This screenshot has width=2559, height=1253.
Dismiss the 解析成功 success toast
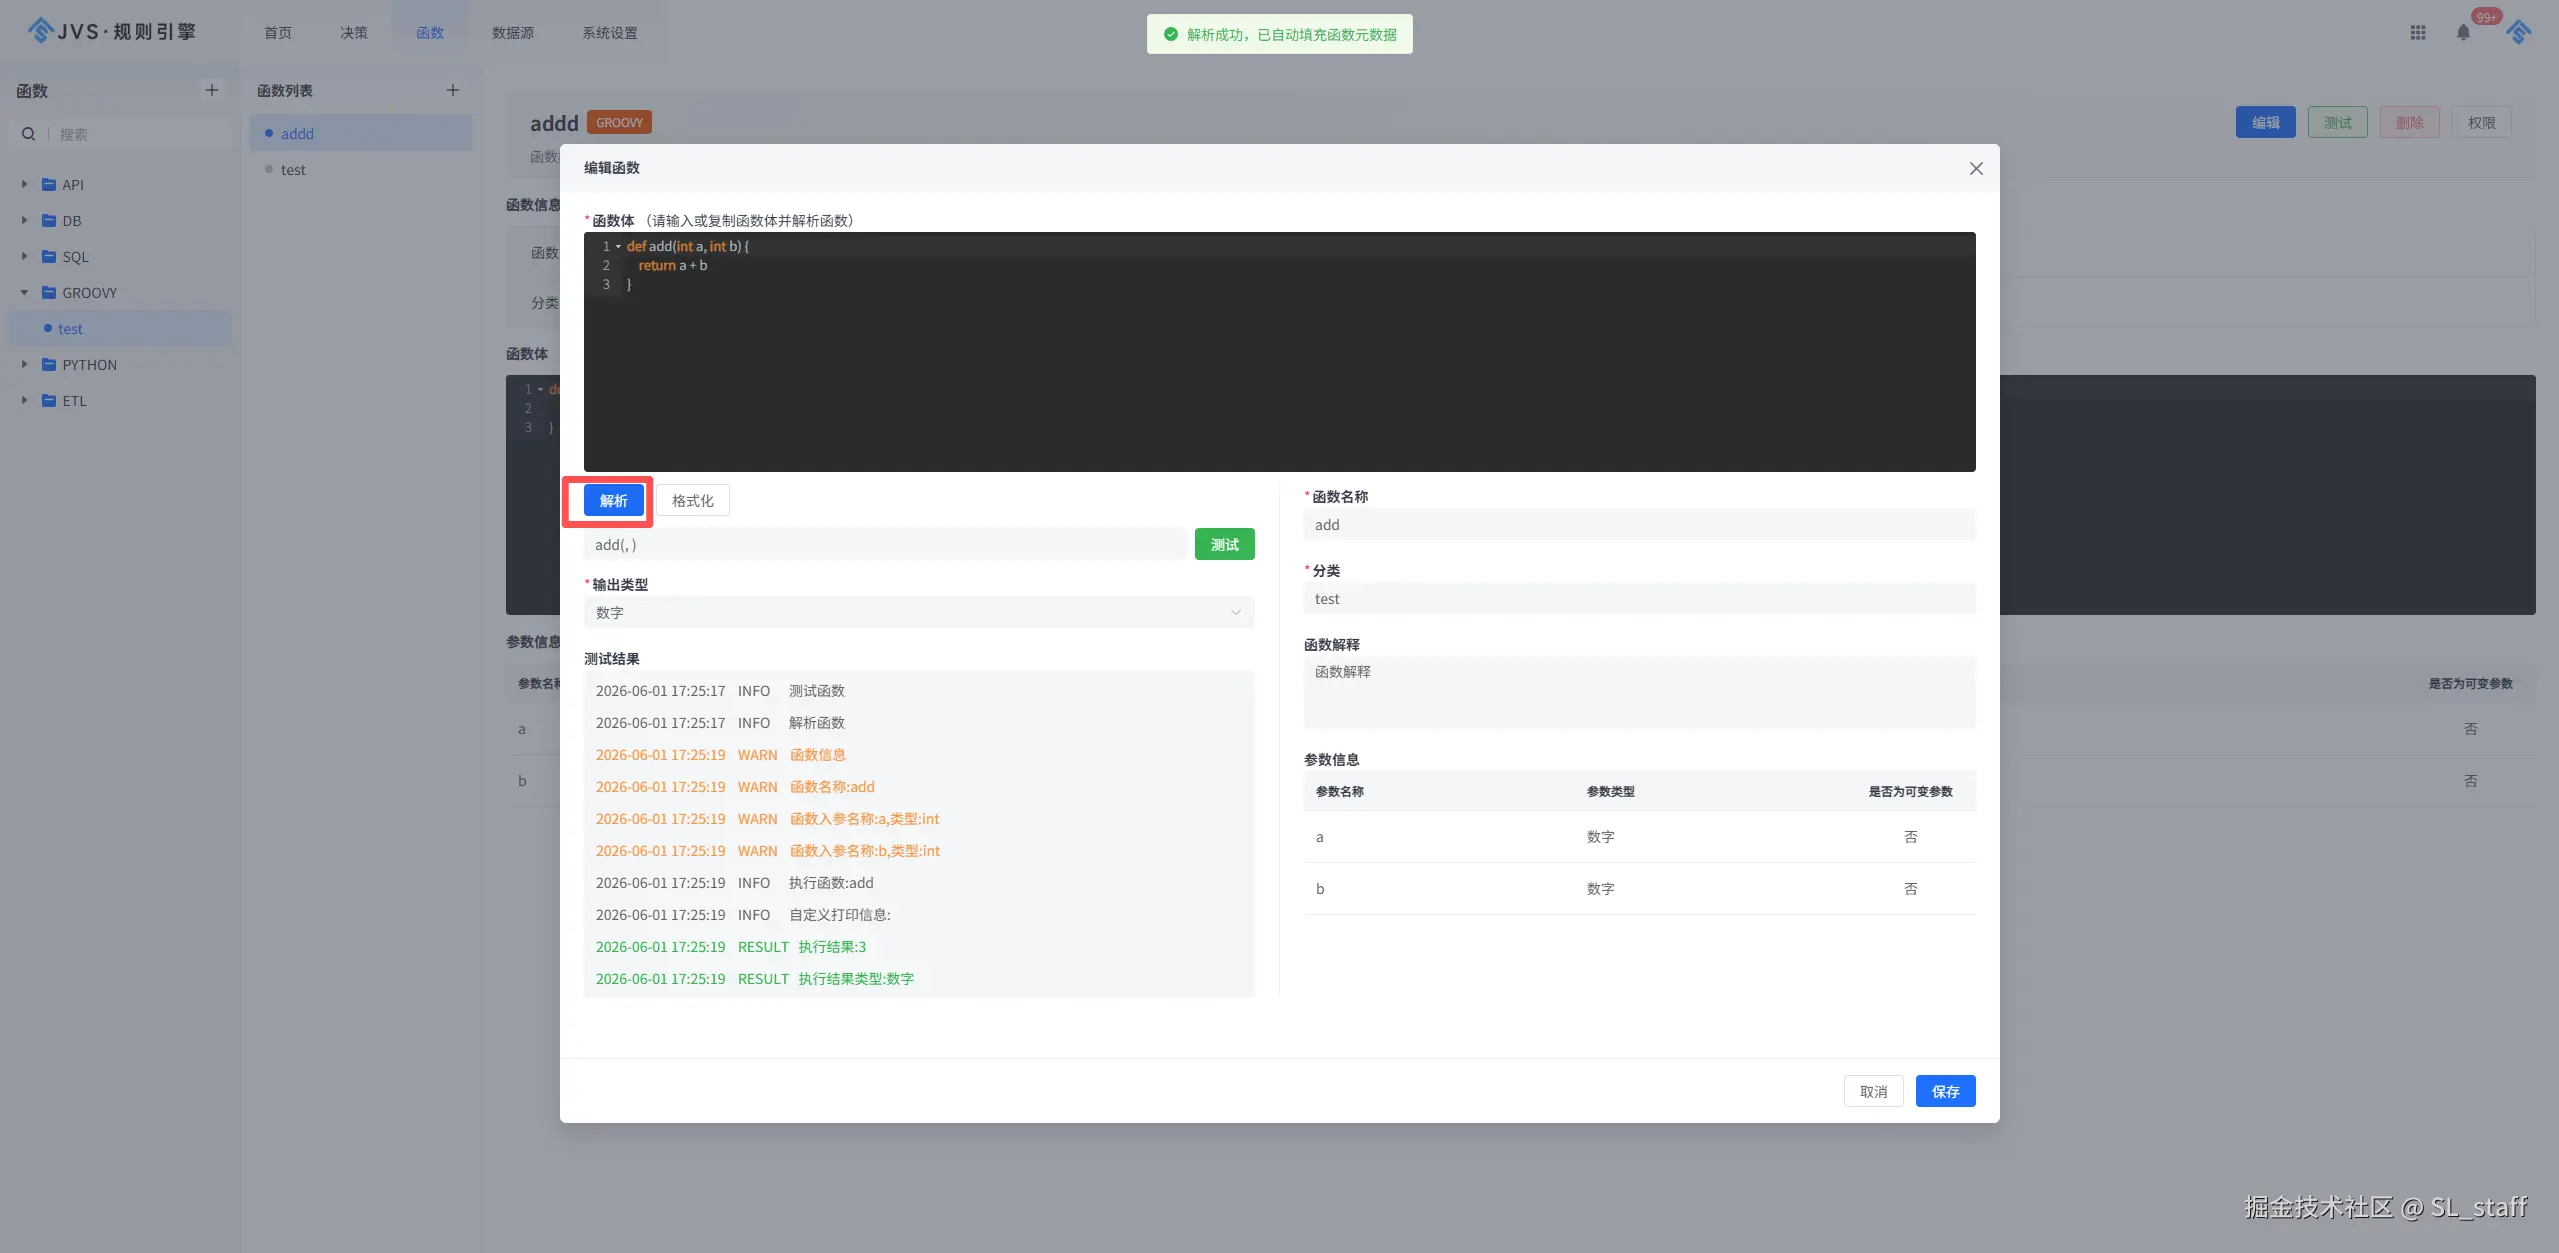click(x=1280, y=34)
